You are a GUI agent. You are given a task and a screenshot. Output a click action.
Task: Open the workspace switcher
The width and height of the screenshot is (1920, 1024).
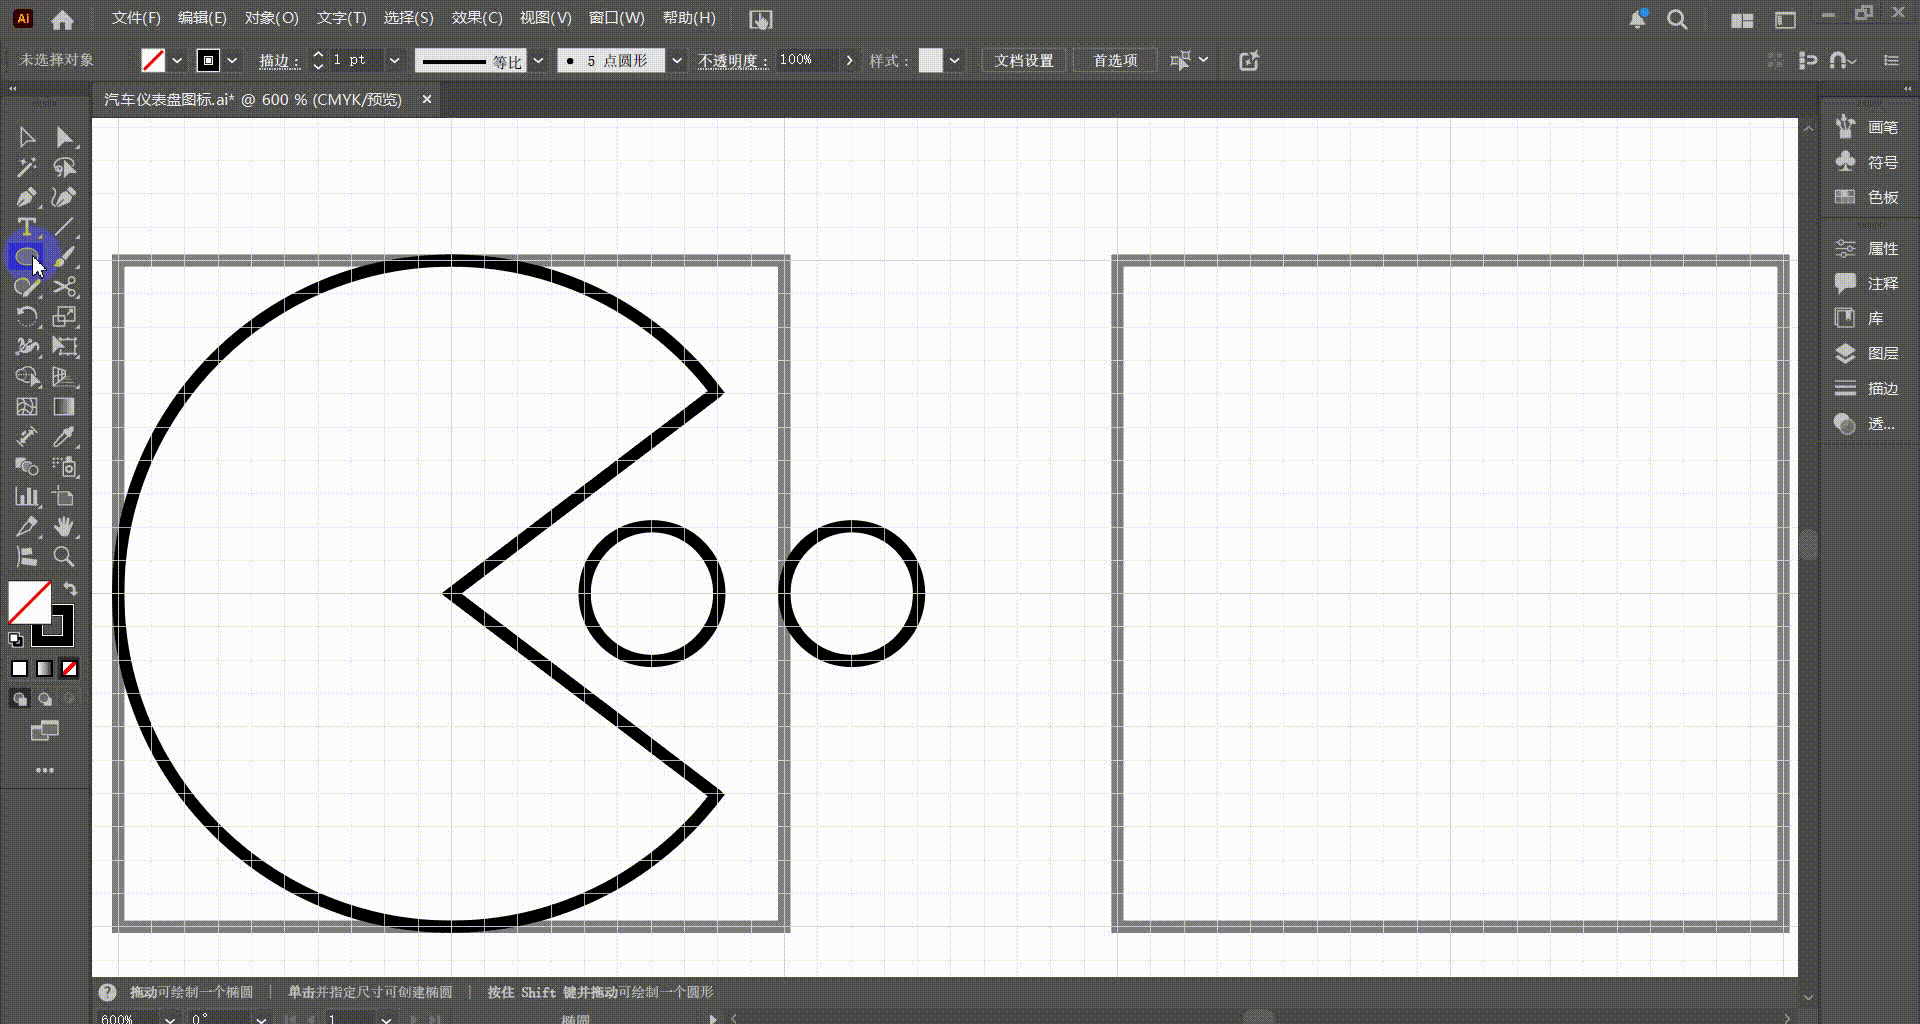pyautogui.click(x=1785, y=19)
